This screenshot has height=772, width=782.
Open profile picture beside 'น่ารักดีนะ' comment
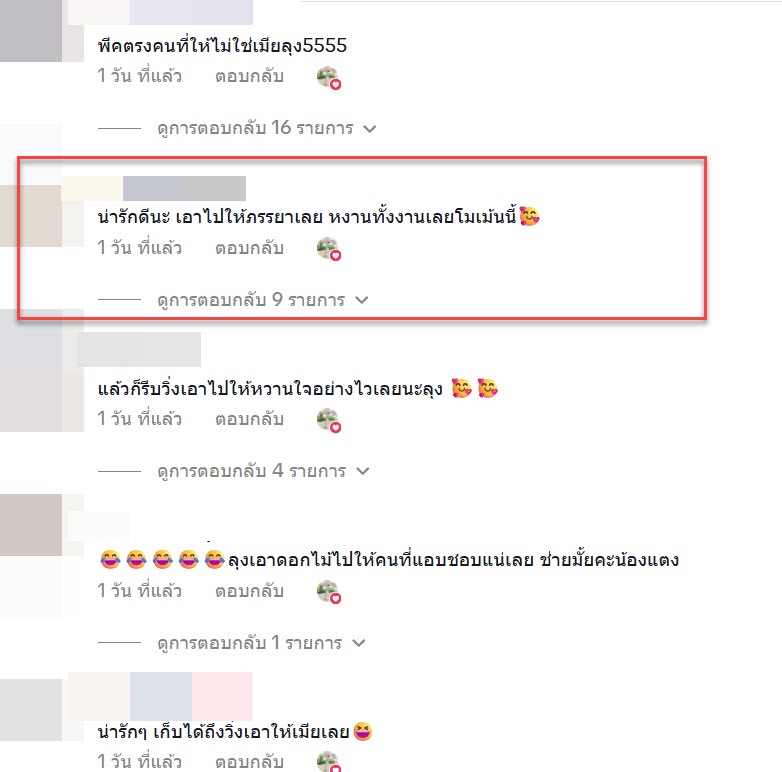(x=31, y=215)
